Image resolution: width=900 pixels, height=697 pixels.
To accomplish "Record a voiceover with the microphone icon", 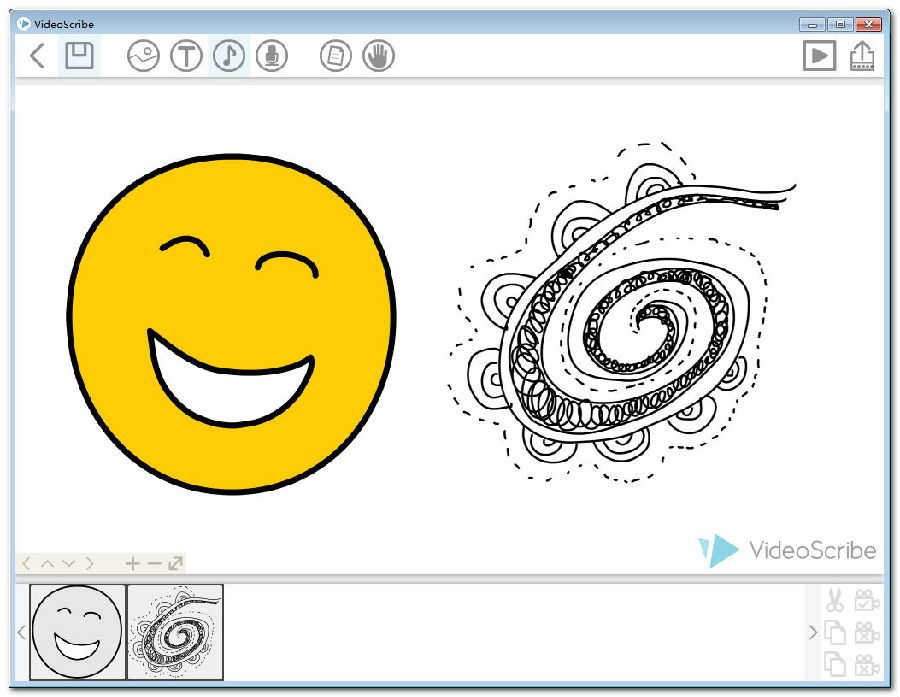I will point(271,56).
